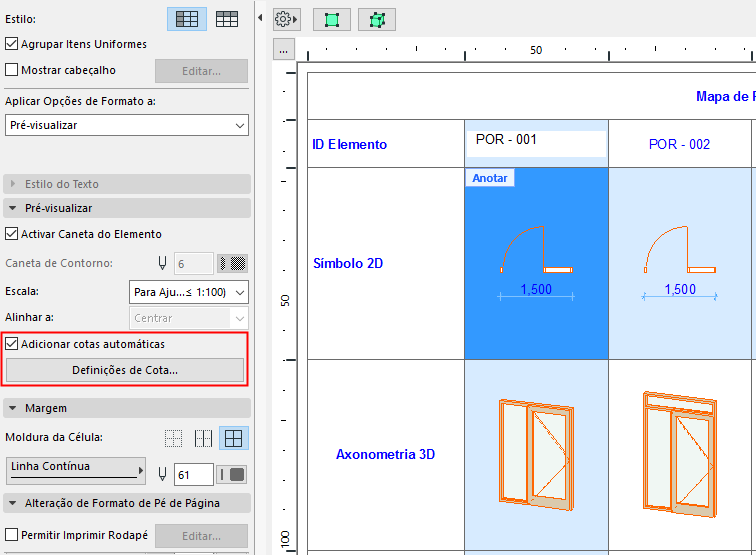Click the Símbolo 2D row label
The image size is (756, 555).
pos(348,263)
